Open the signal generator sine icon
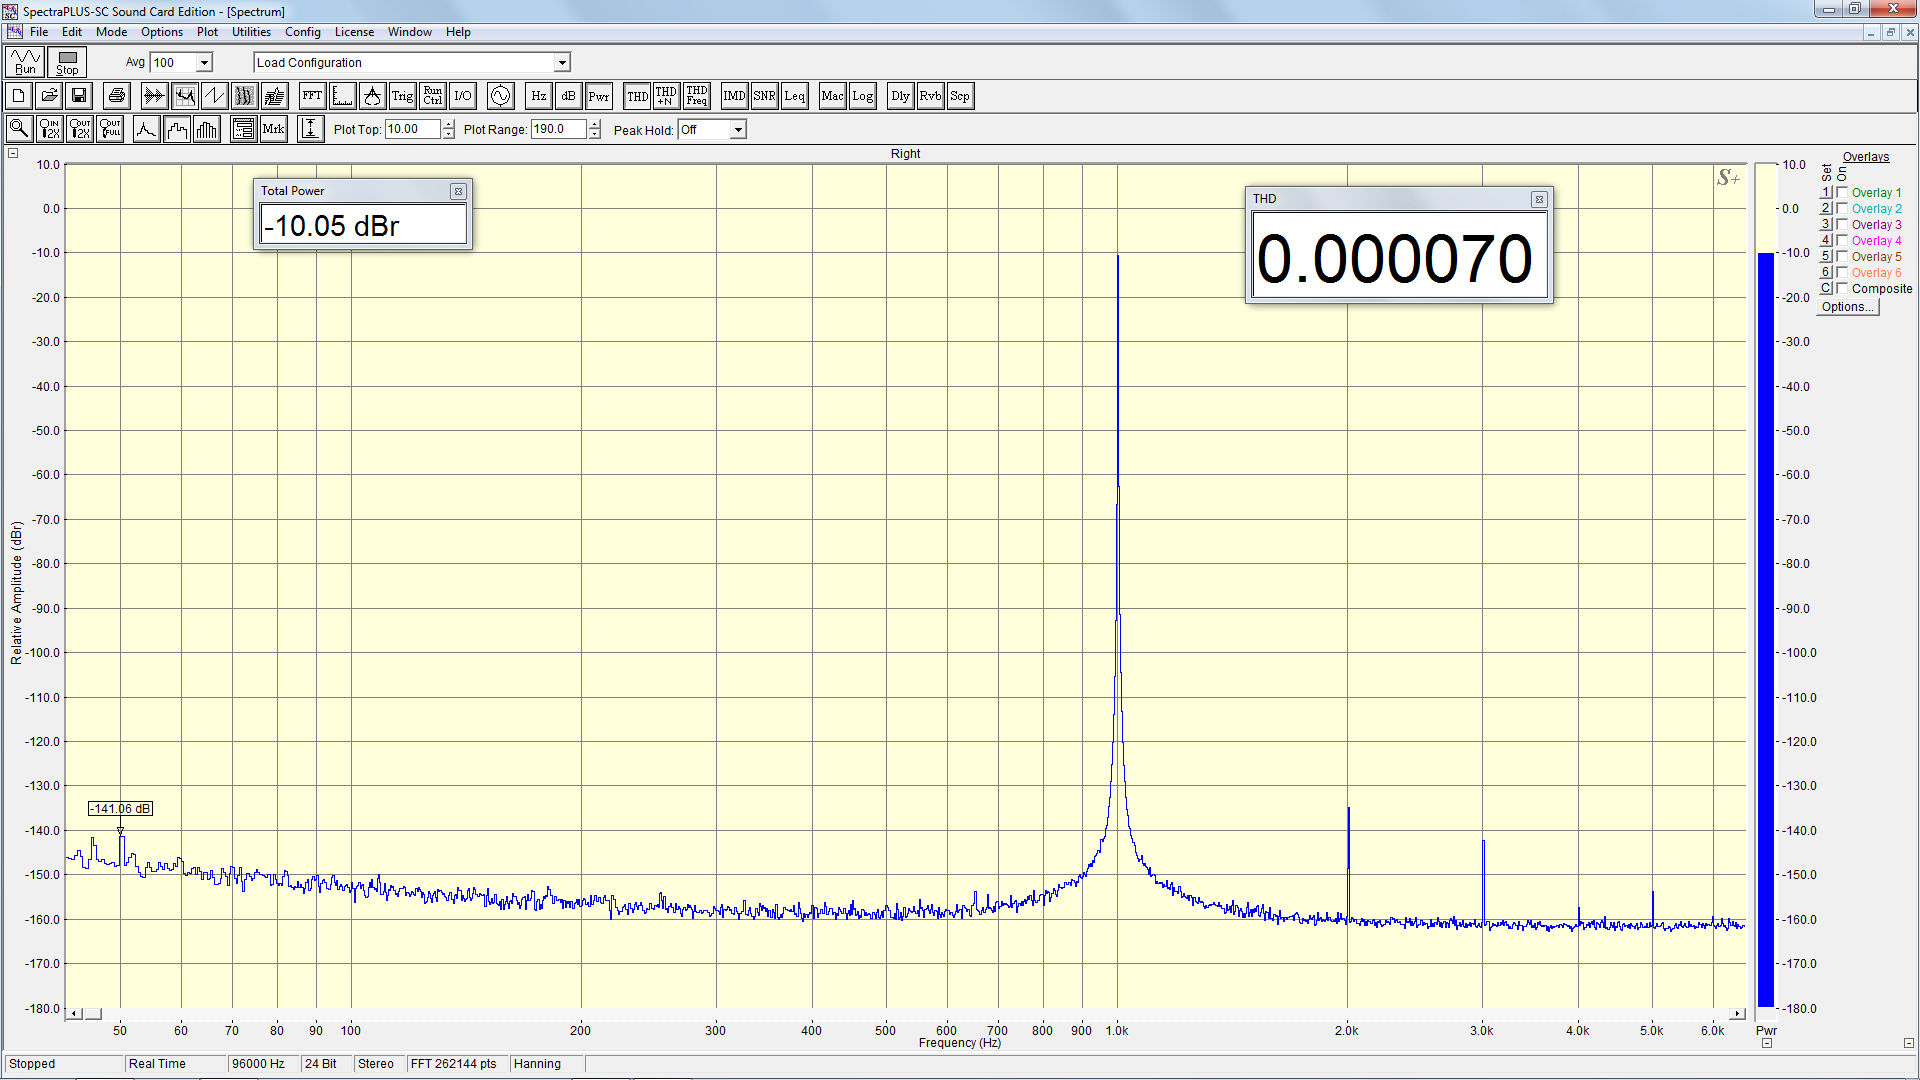Viewport: 1920px width, 1080px height. (x=500, y=96)
